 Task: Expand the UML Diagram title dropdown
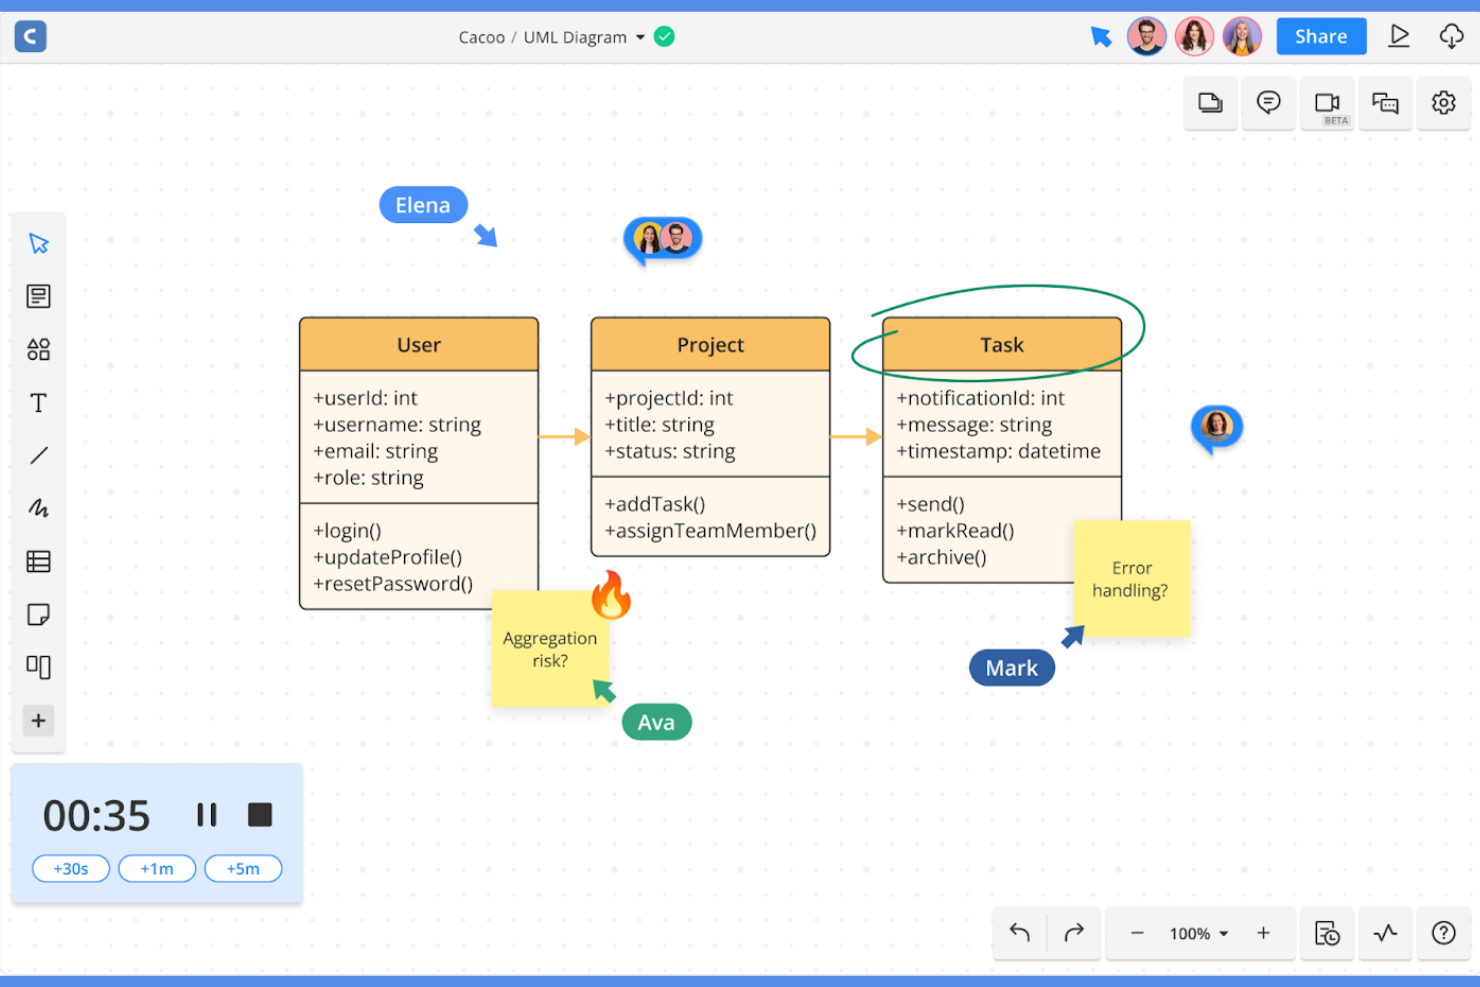coord(638,37)
